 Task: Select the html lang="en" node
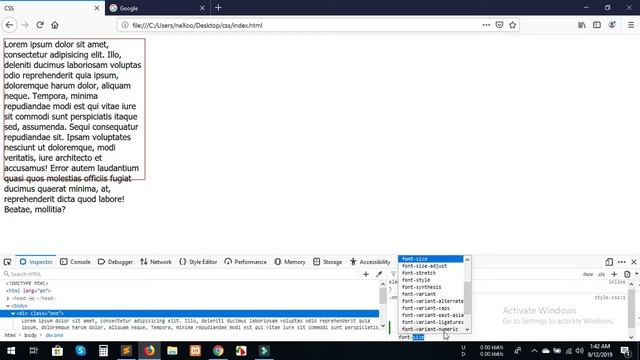28,291
